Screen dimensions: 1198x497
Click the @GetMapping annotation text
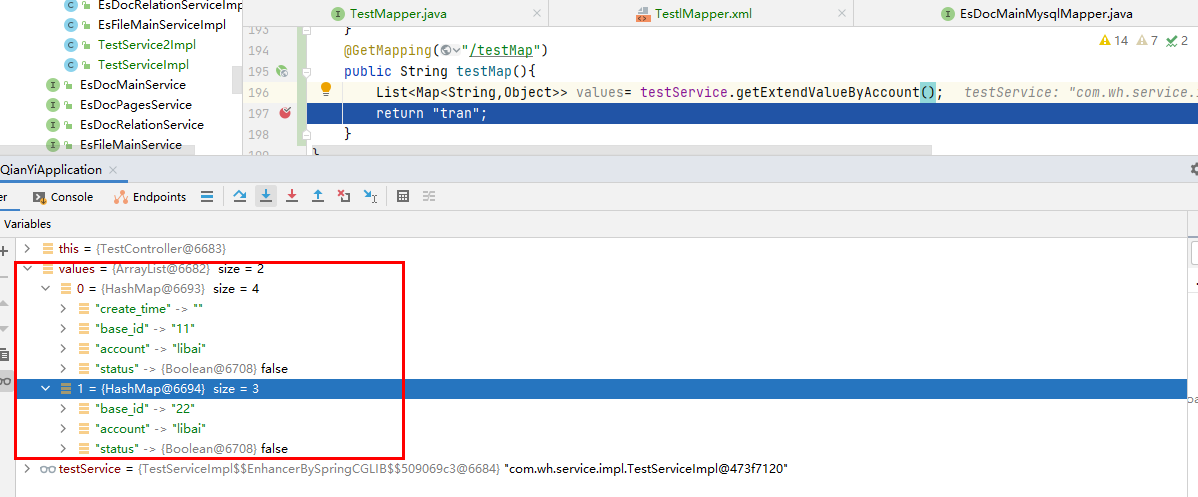tap(388, 50)
